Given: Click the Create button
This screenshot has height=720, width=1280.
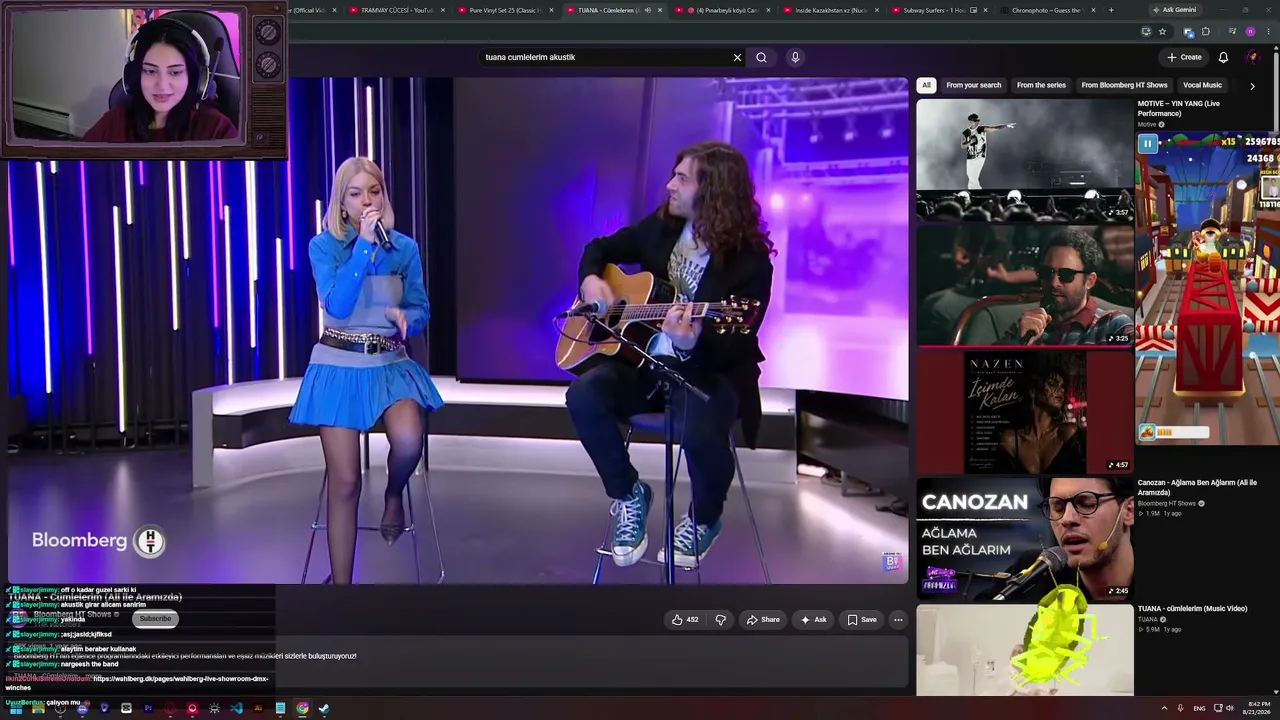Looking at the screenshot, I should click(x=1184, y=57).
